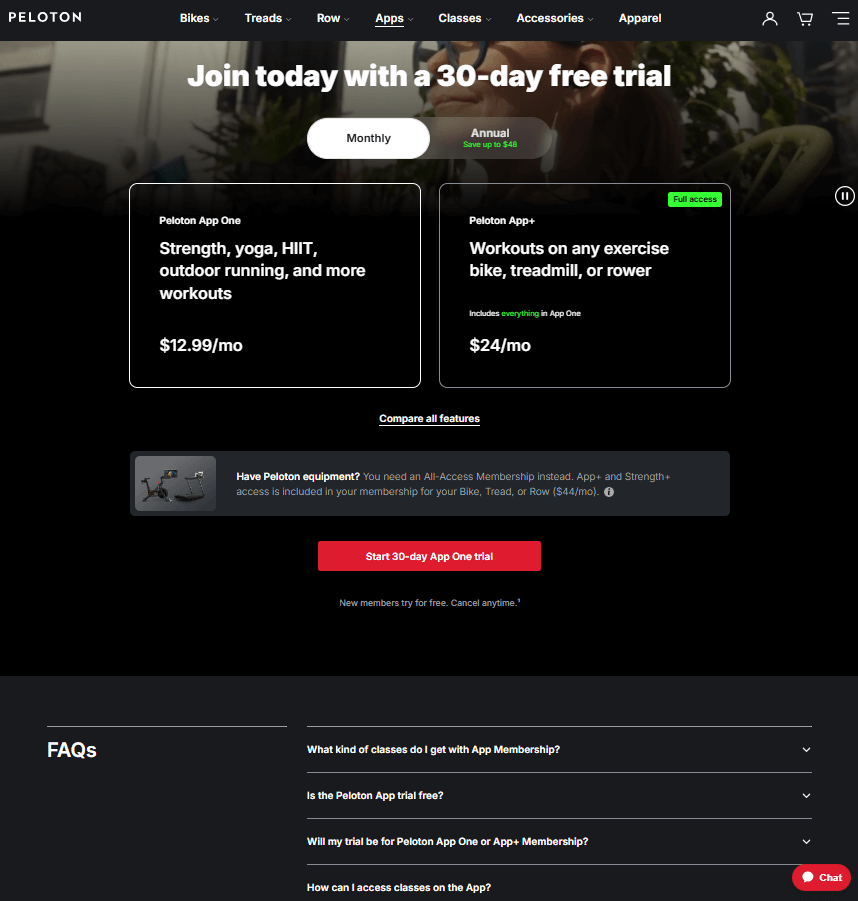The width and height of the screenshot is (858, 901).
Task: Expand 'What kind of classes' FAQ
Action: coord(559,749)
